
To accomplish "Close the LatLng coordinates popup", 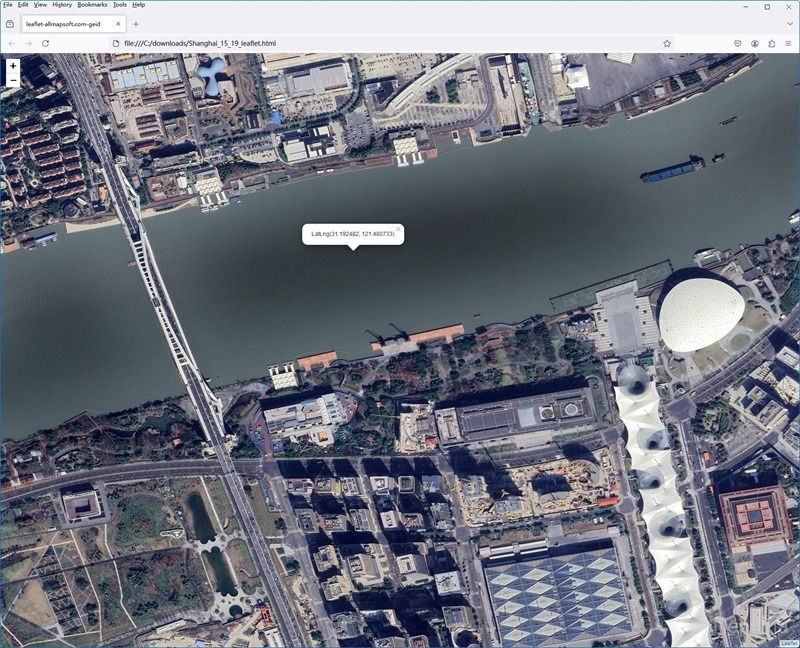I will [x=397, y=230].
